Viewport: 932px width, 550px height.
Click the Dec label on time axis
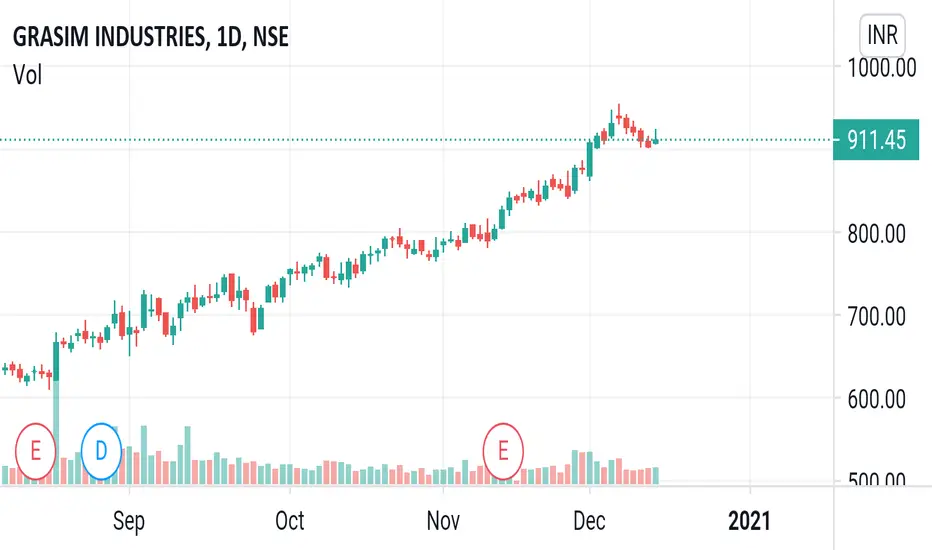click(x=589, y=521)
